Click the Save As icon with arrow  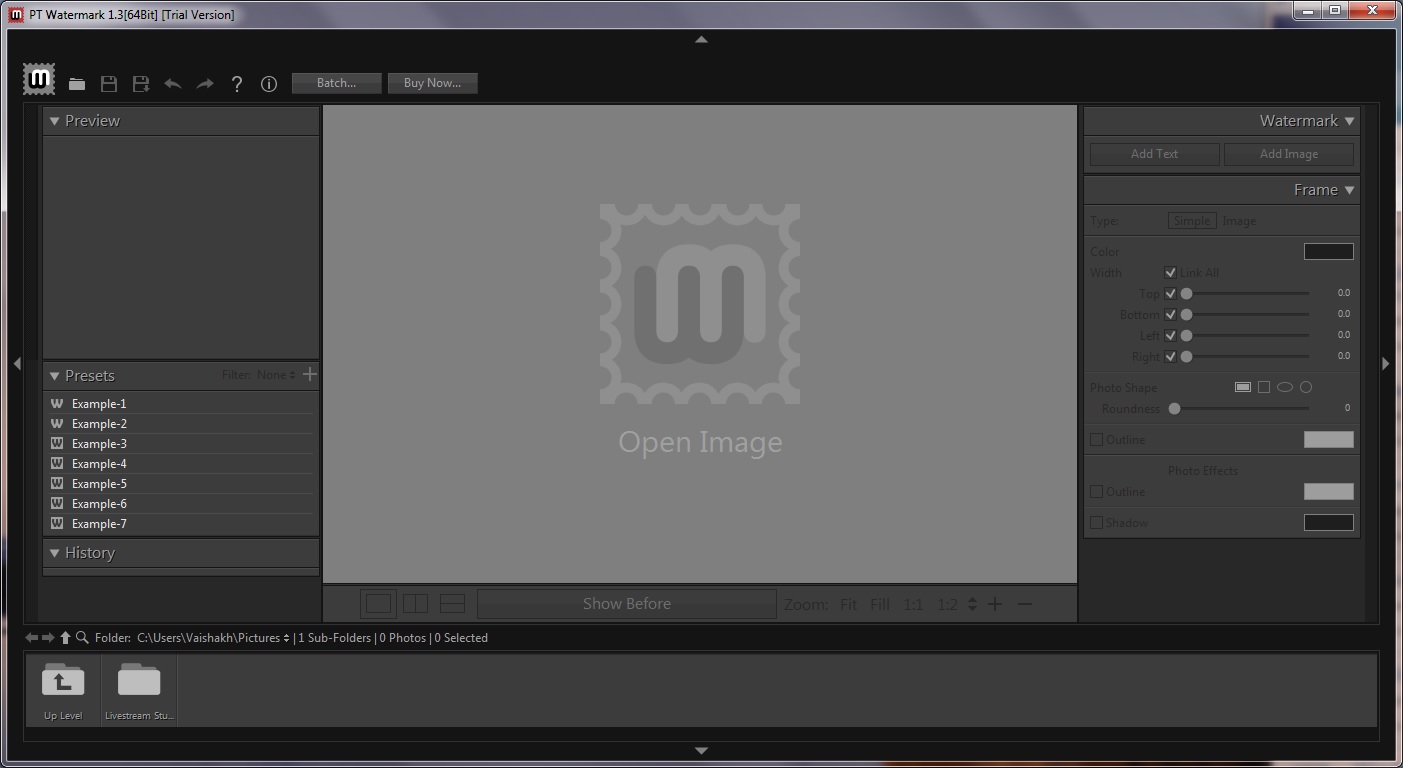coord(141,84)
